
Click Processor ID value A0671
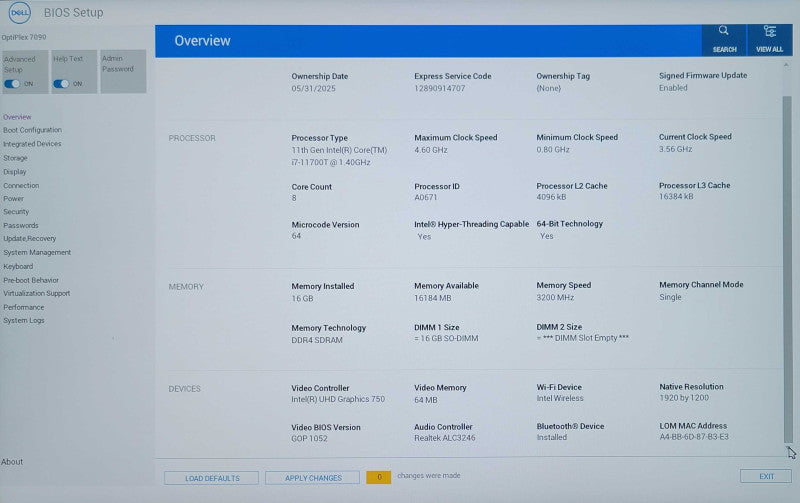pyautogui.click(x=426, y=197)
